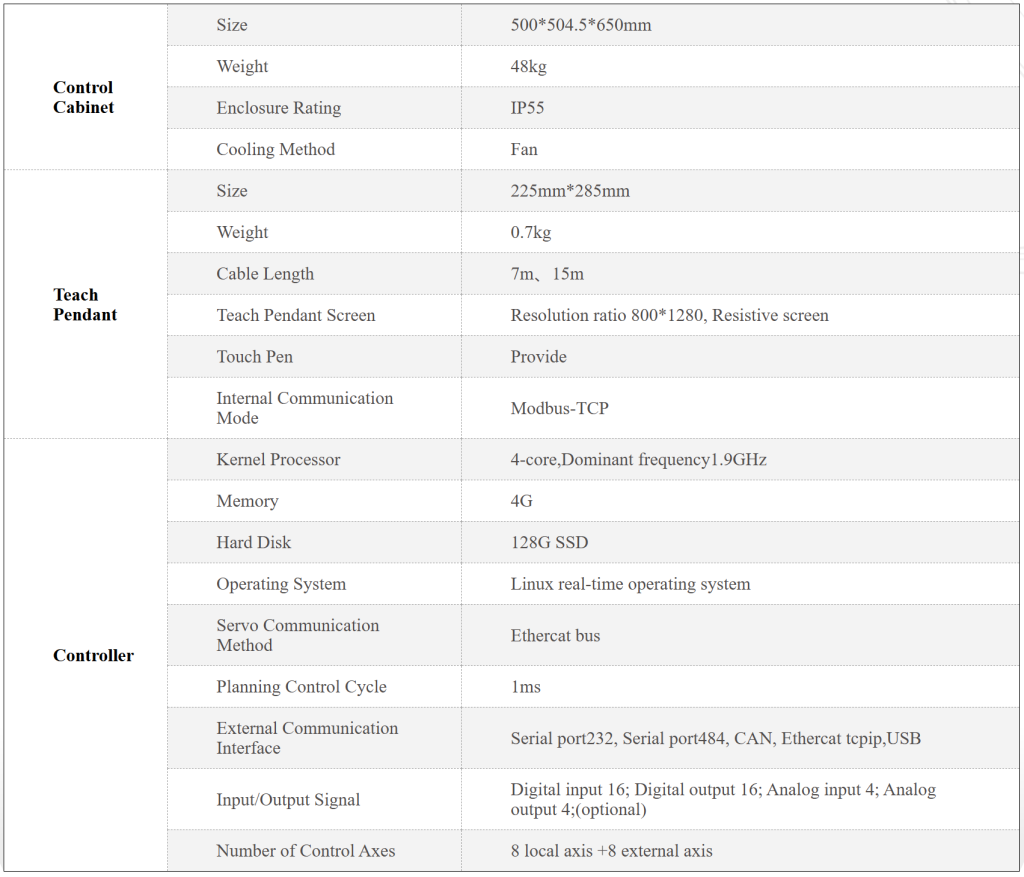Click the Planning Control Cycle label
Image resolution: width=1024 pixels, height=877 pixels.
(301, 687)
